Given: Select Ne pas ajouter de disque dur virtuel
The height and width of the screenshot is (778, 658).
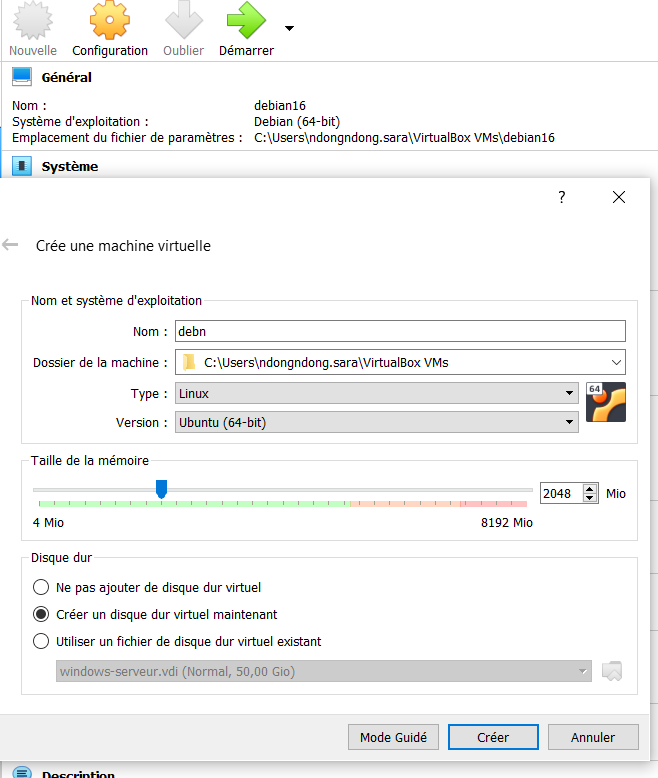Looking at the screenshot, I should [146, 587].
